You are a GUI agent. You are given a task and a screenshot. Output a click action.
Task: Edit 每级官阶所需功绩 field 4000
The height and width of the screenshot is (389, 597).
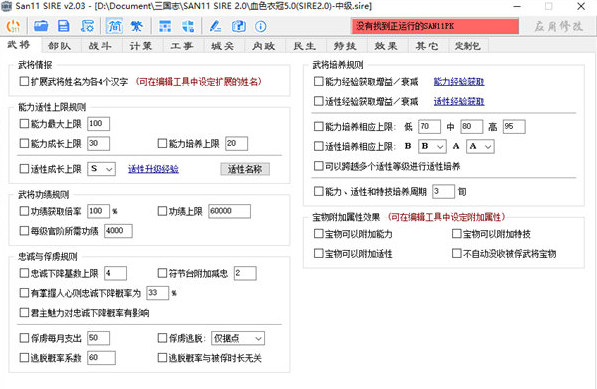118,231
